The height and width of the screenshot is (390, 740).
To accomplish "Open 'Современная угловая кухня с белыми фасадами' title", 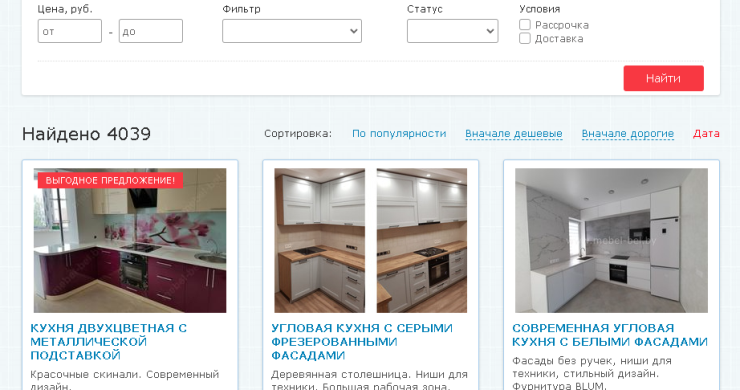I will pos(610,335).
